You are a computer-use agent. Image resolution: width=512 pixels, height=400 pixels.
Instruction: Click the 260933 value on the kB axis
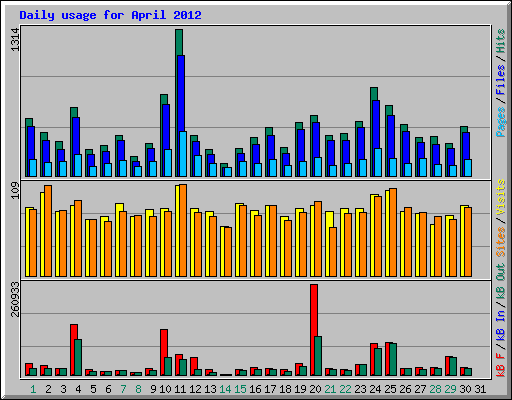click(15, 299)
